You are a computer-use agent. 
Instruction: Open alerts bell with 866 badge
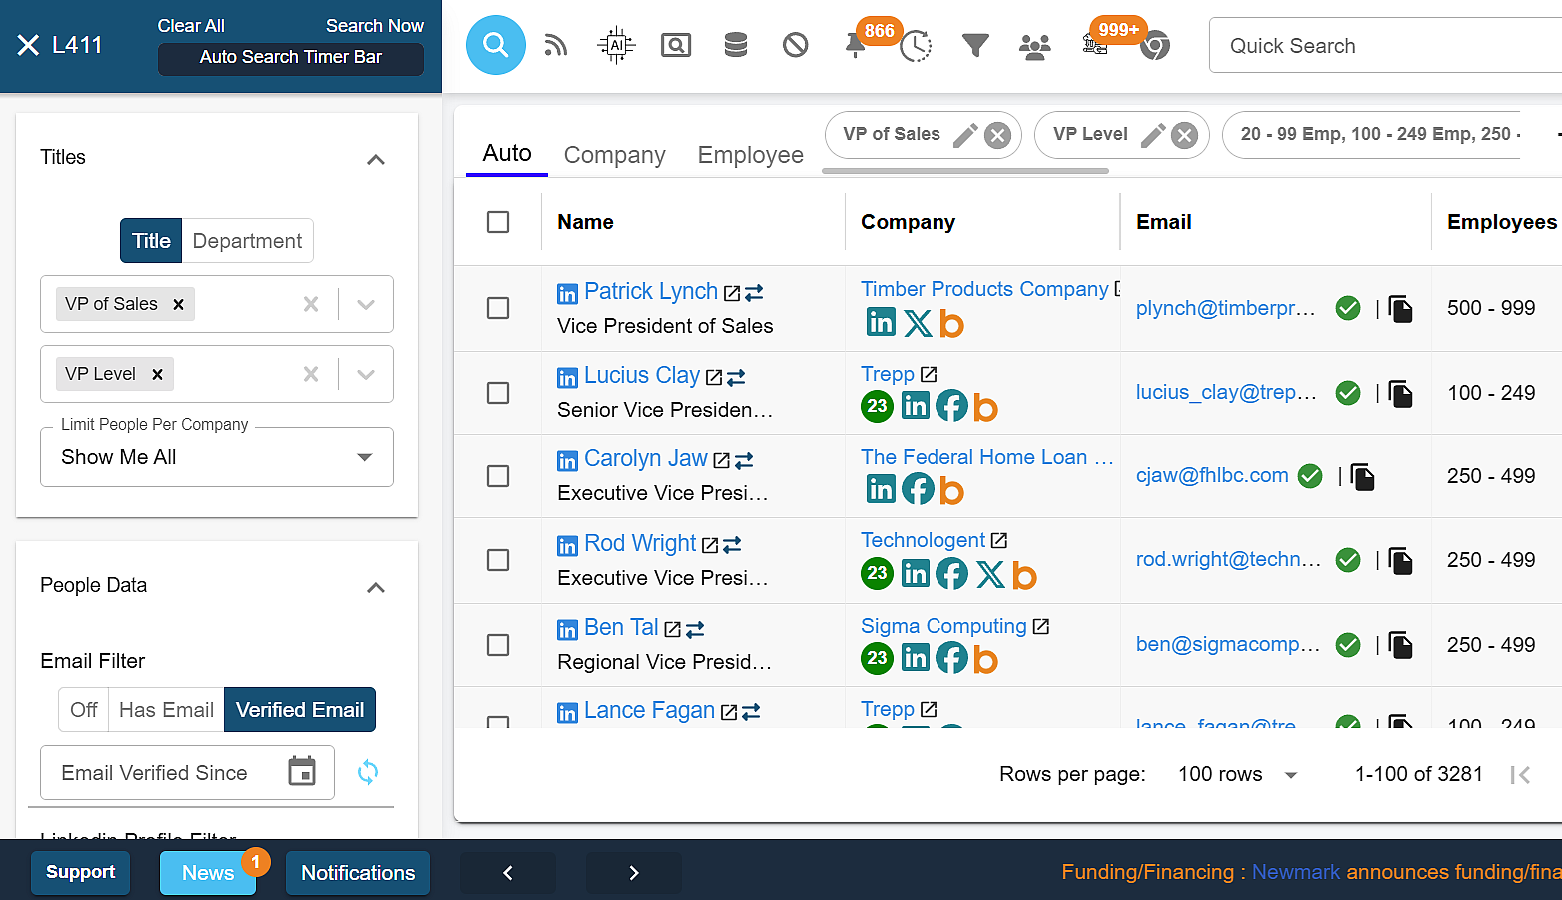(x=856, y=46)
